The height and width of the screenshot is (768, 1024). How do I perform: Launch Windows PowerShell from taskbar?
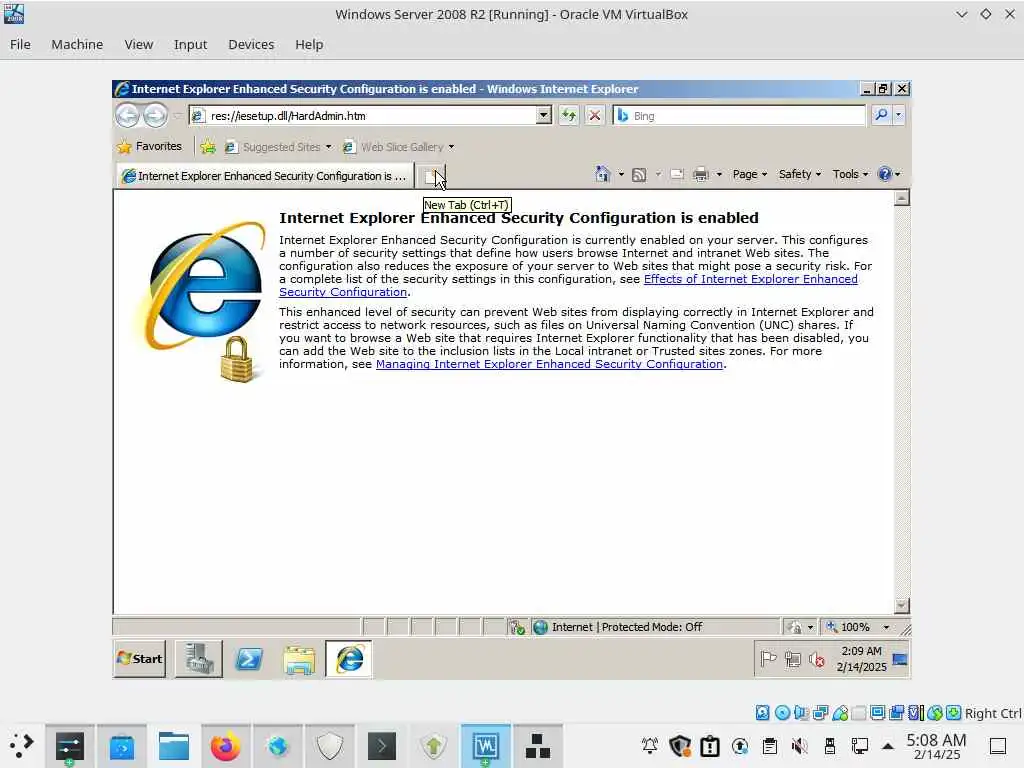click(x=249, y=659)
